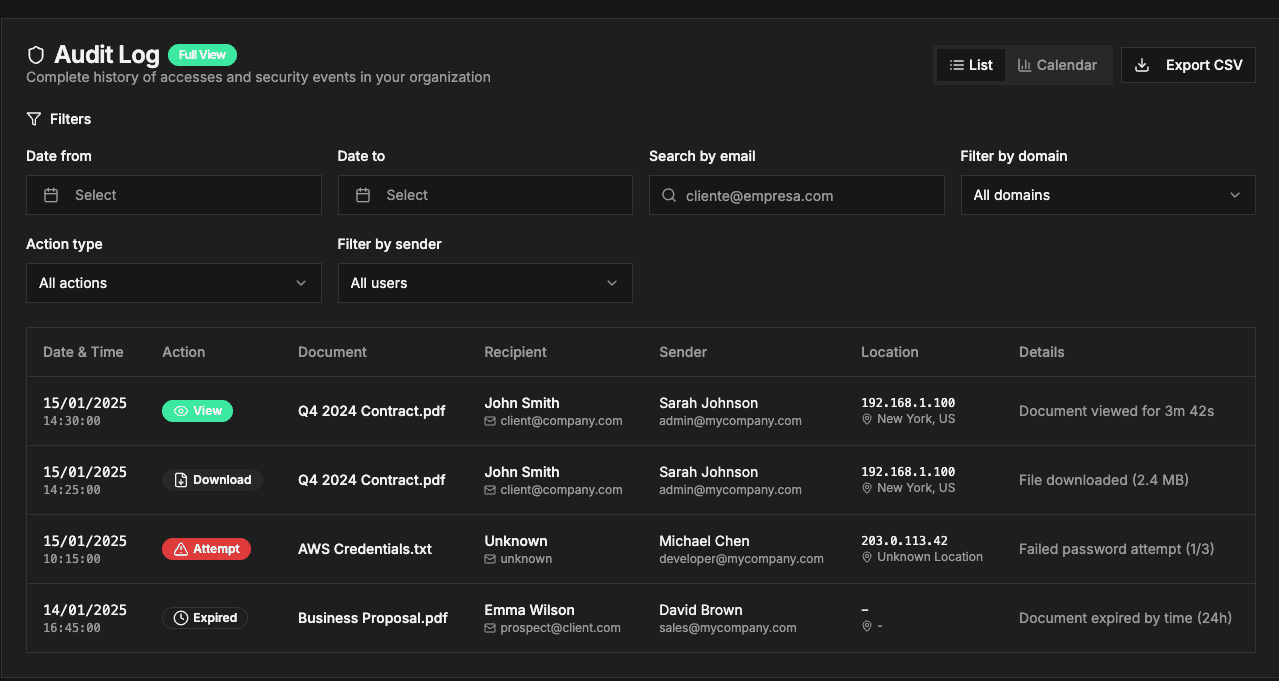
Task: Click the Download action badge
Action: coord(212,480)
